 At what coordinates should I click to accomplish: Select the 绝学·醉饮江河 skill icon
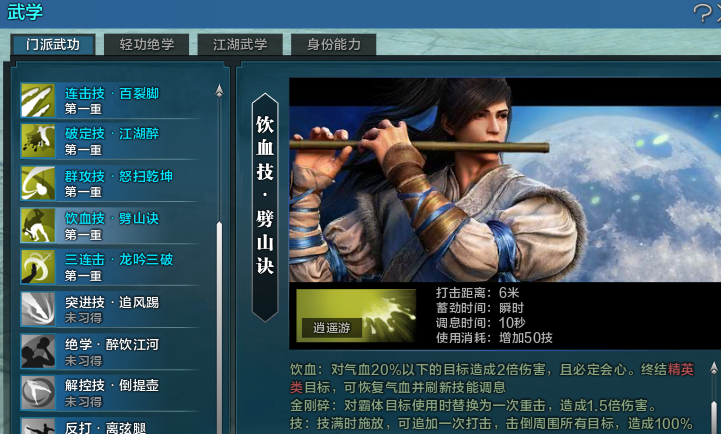click(x=38, y=351)
